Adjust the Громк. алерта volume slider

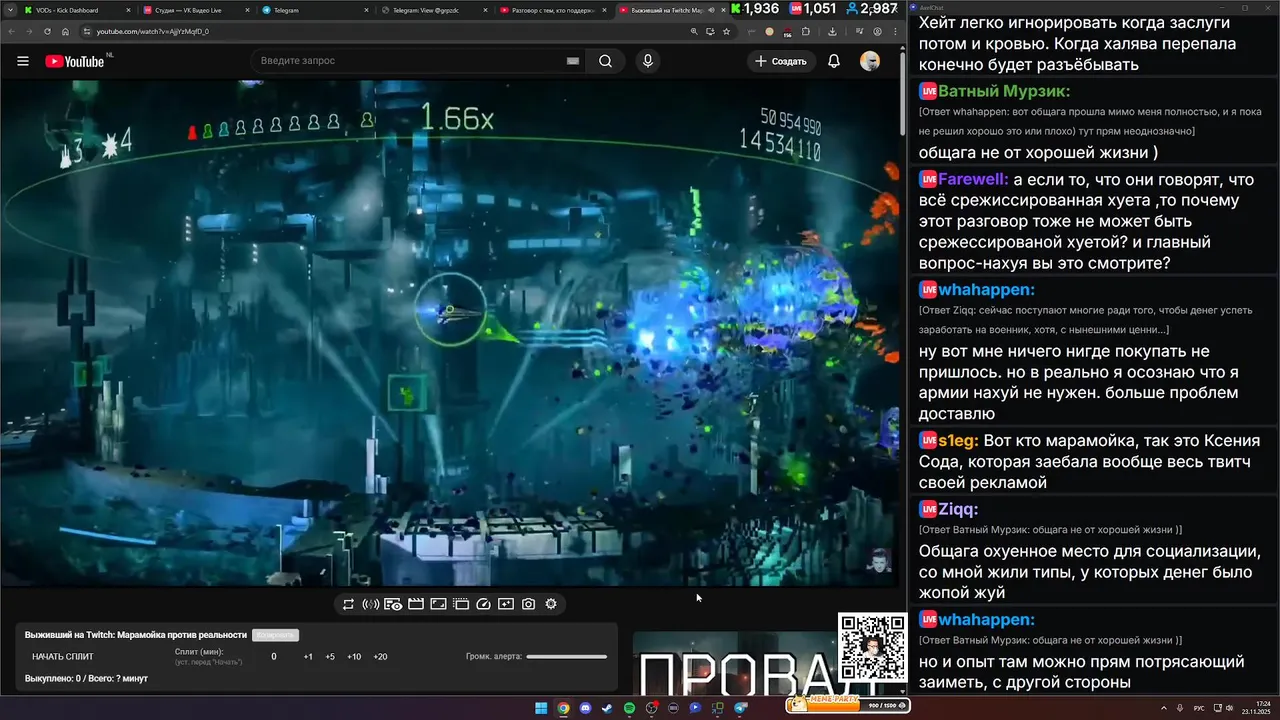point(567,657)
